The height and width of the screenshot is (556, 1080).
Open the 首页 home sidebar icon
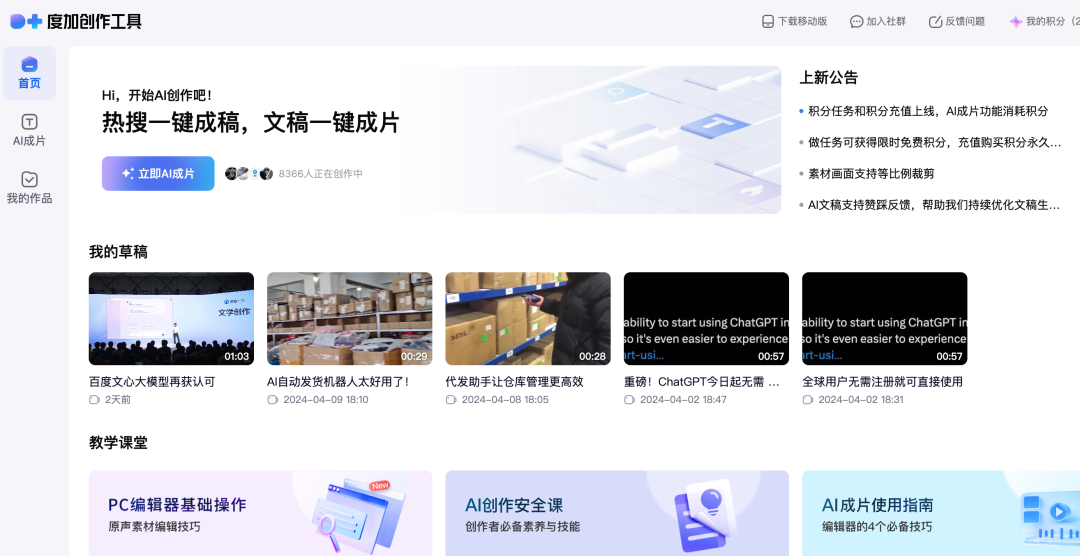click(30, 64)
